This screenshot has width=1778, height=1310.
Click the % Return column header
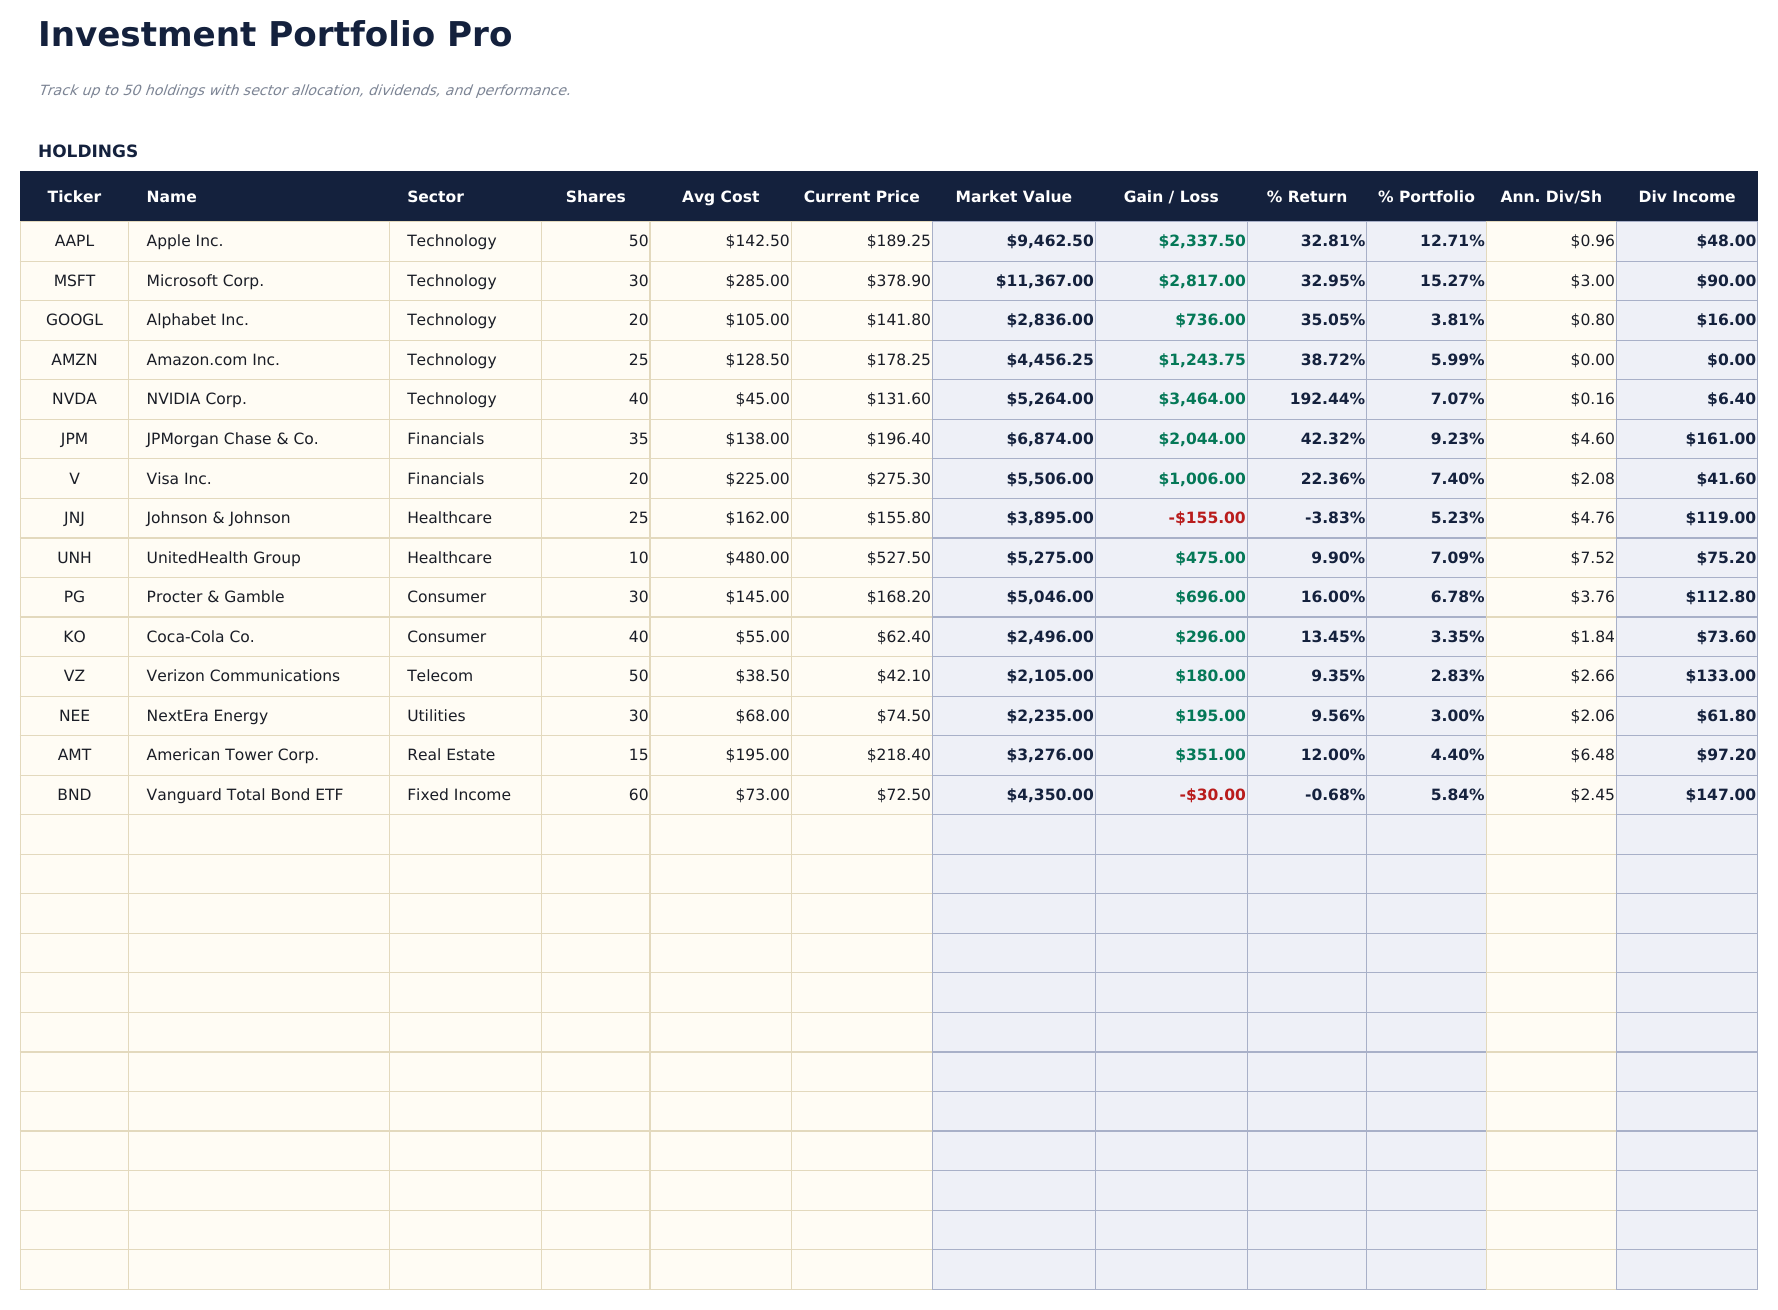pyautogui.click(x=1306, y=196)
